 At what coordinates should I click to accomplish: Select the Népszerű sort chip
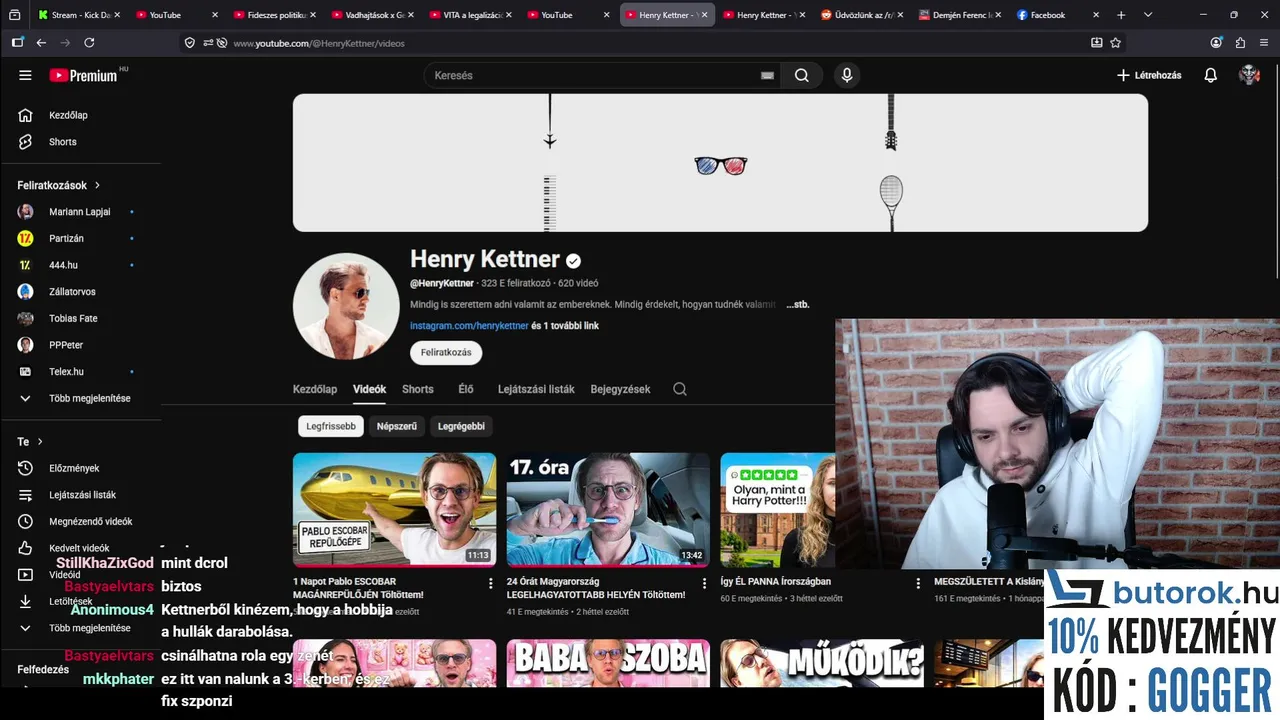[396, 426]
